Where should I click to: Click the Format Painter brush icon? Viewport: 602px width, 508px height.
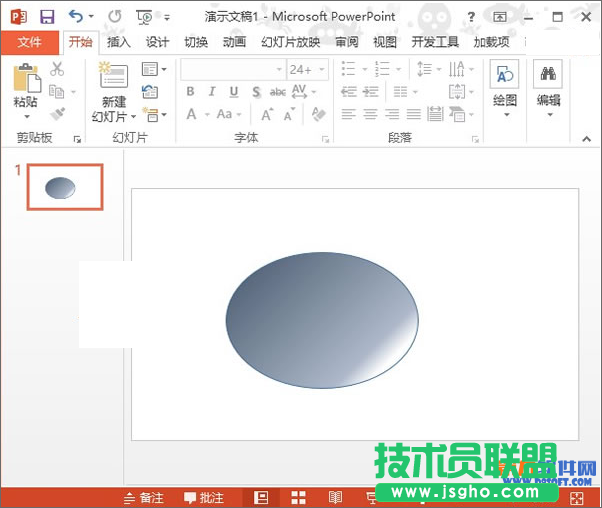pos(58,114)
